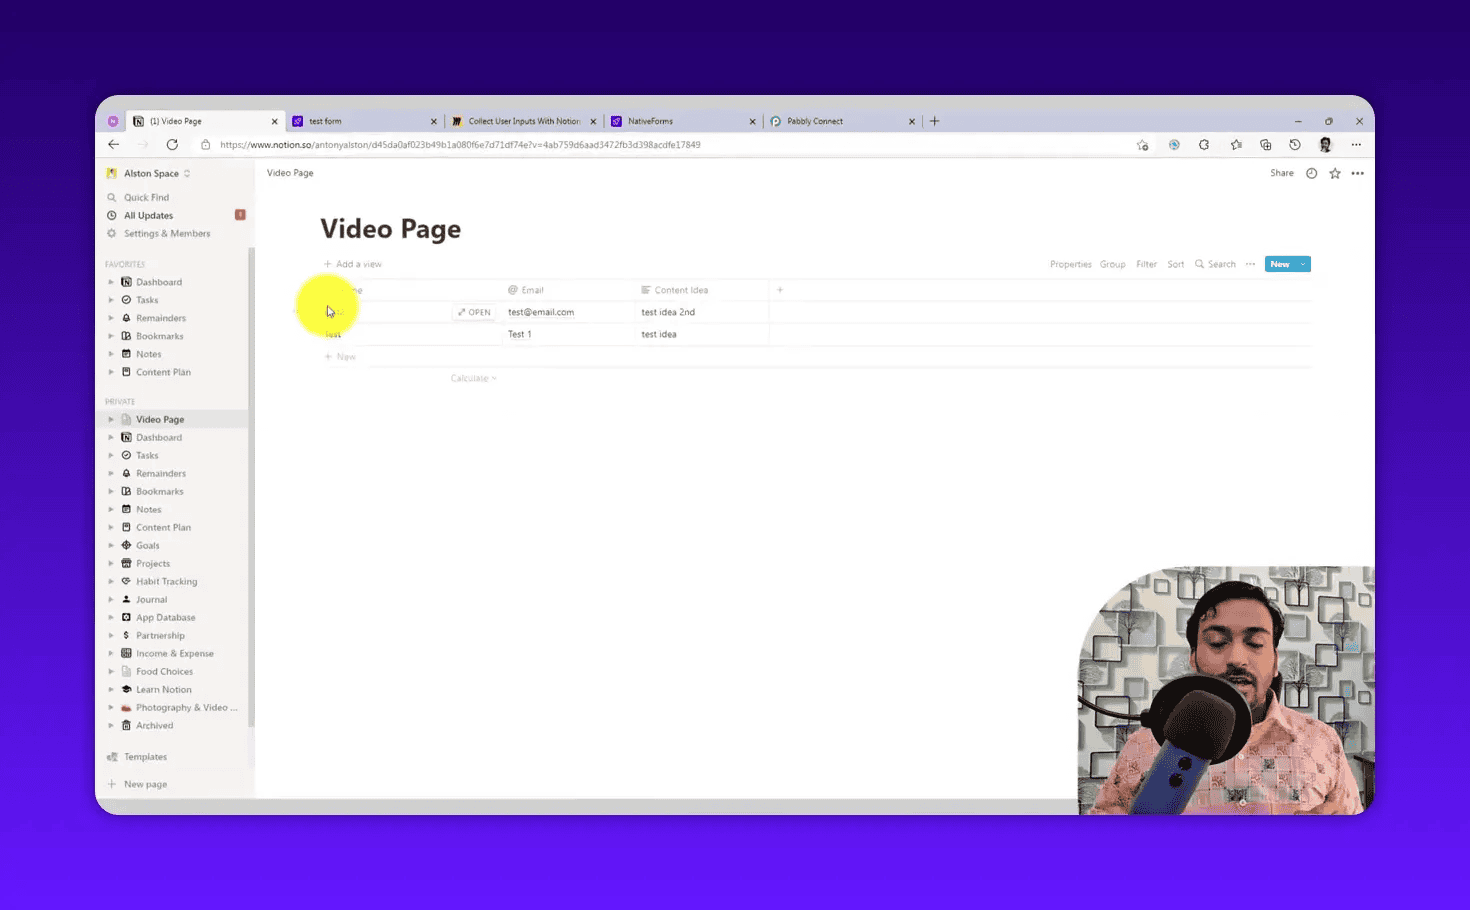Viewport: 1470px width, 910px height.
Task: Toggle the Favorites star next to Share
Action: point(1335,173)
